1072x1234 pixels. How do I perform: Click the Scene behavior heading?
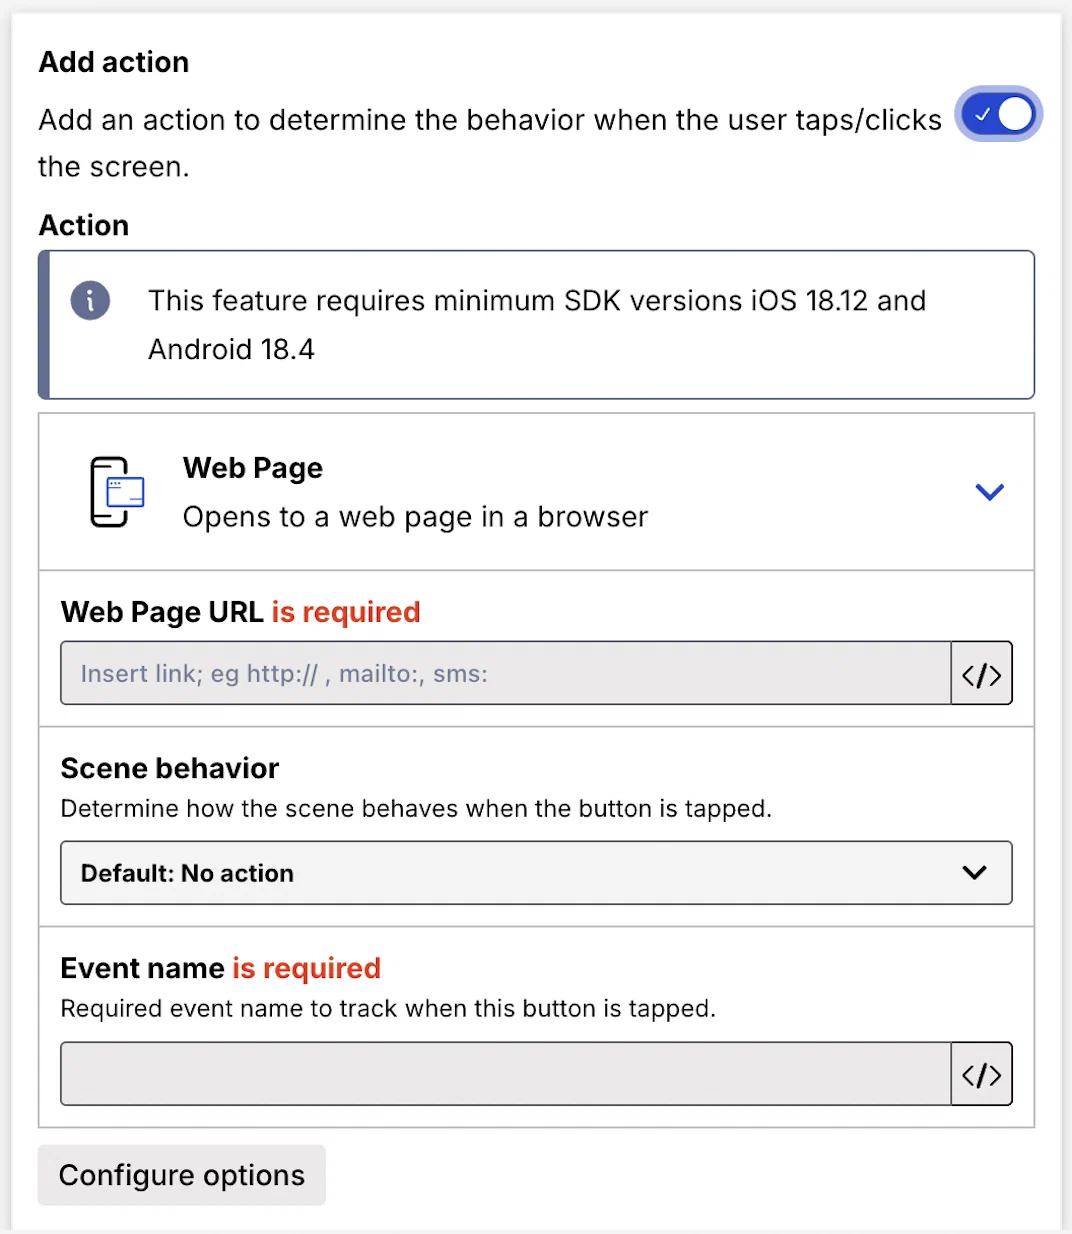(170, 768)
